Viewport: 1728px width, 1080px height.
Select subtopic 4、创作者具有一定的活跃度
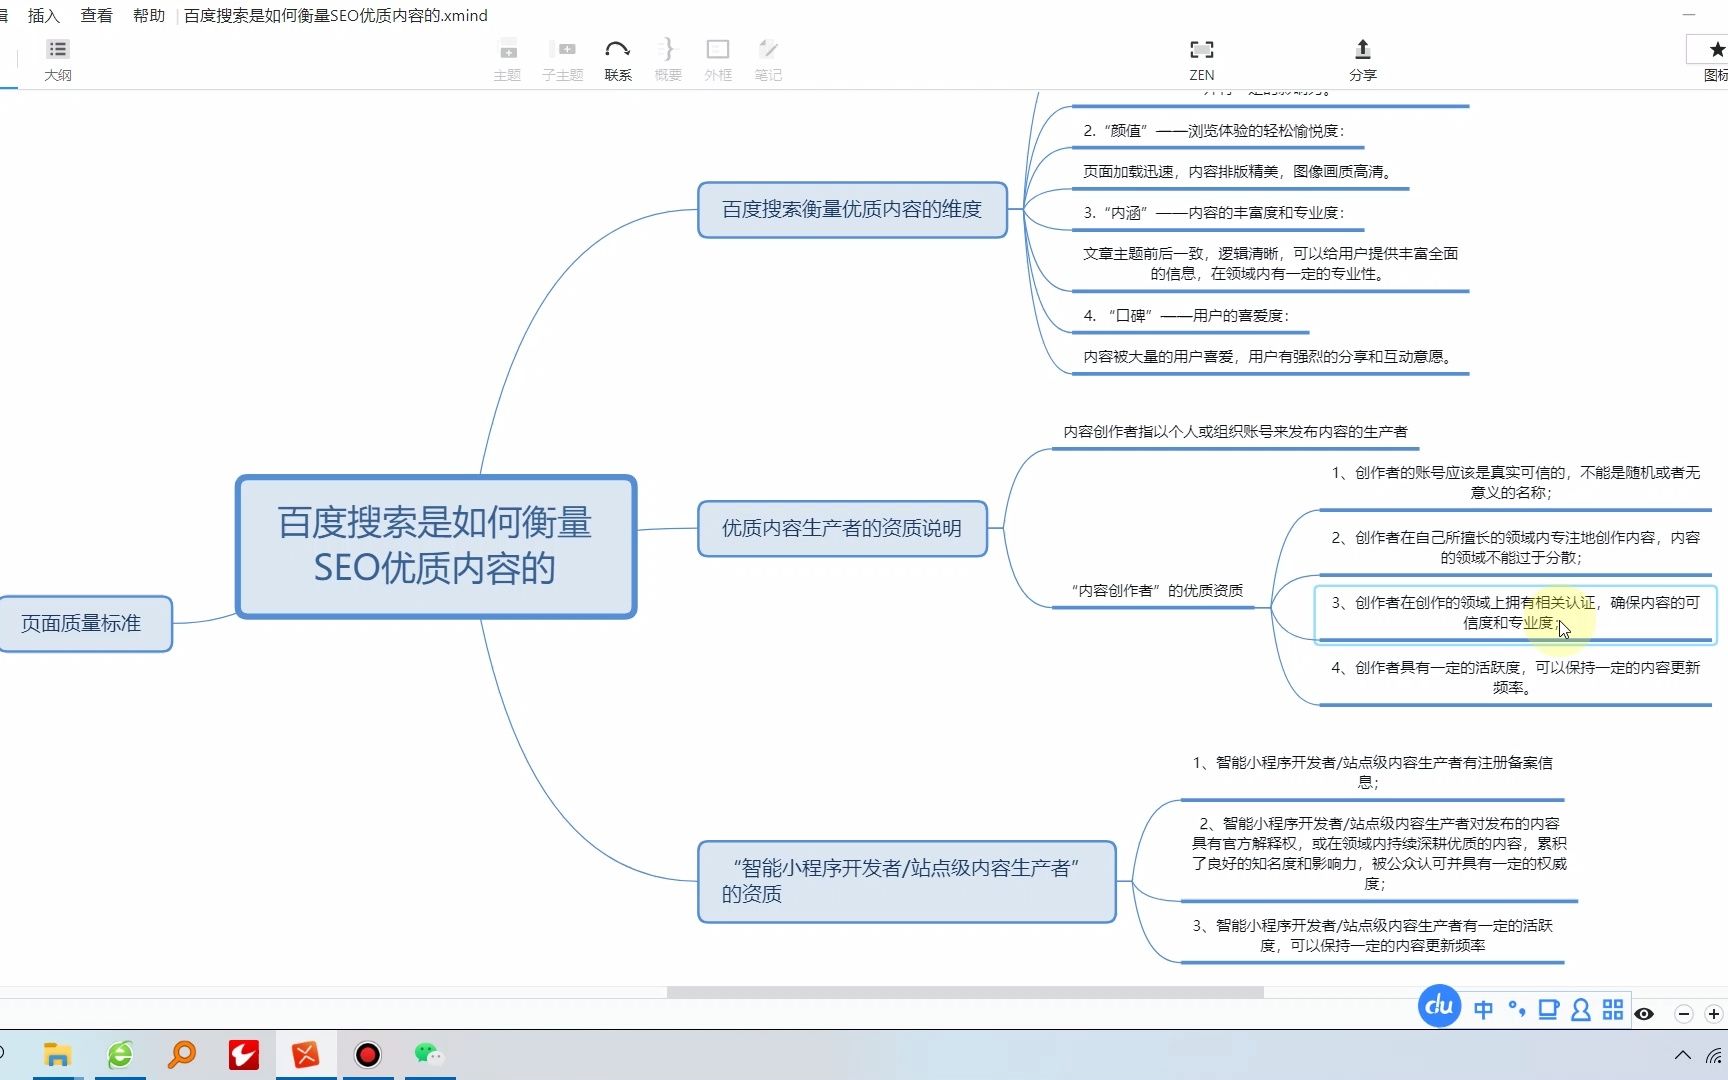point(1515,677)
